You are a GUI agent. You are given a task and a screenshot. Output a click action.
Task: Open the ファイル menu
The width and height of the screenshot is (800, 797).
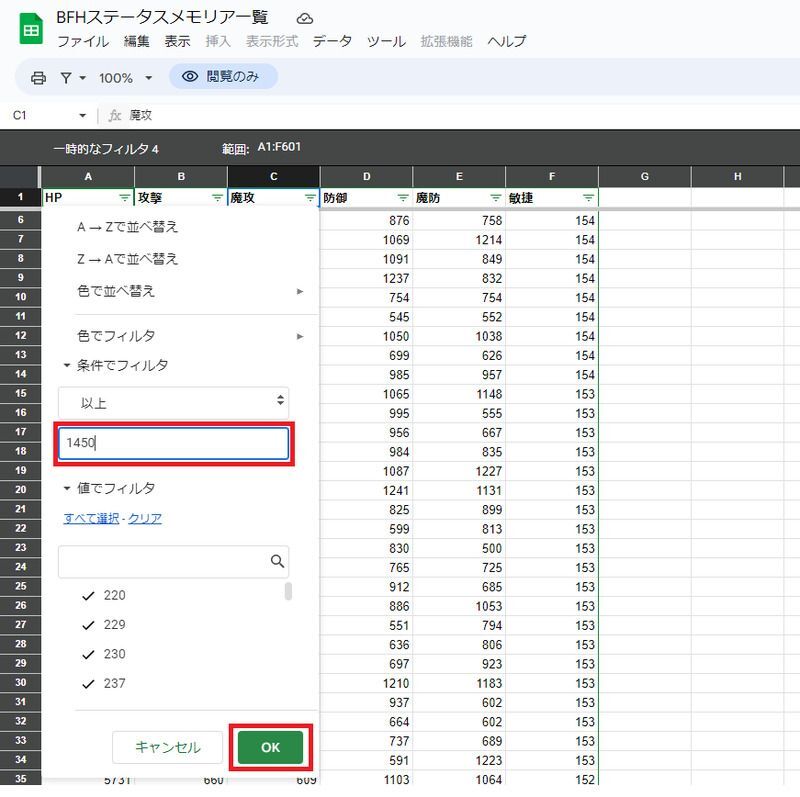[x=82, y=42]
